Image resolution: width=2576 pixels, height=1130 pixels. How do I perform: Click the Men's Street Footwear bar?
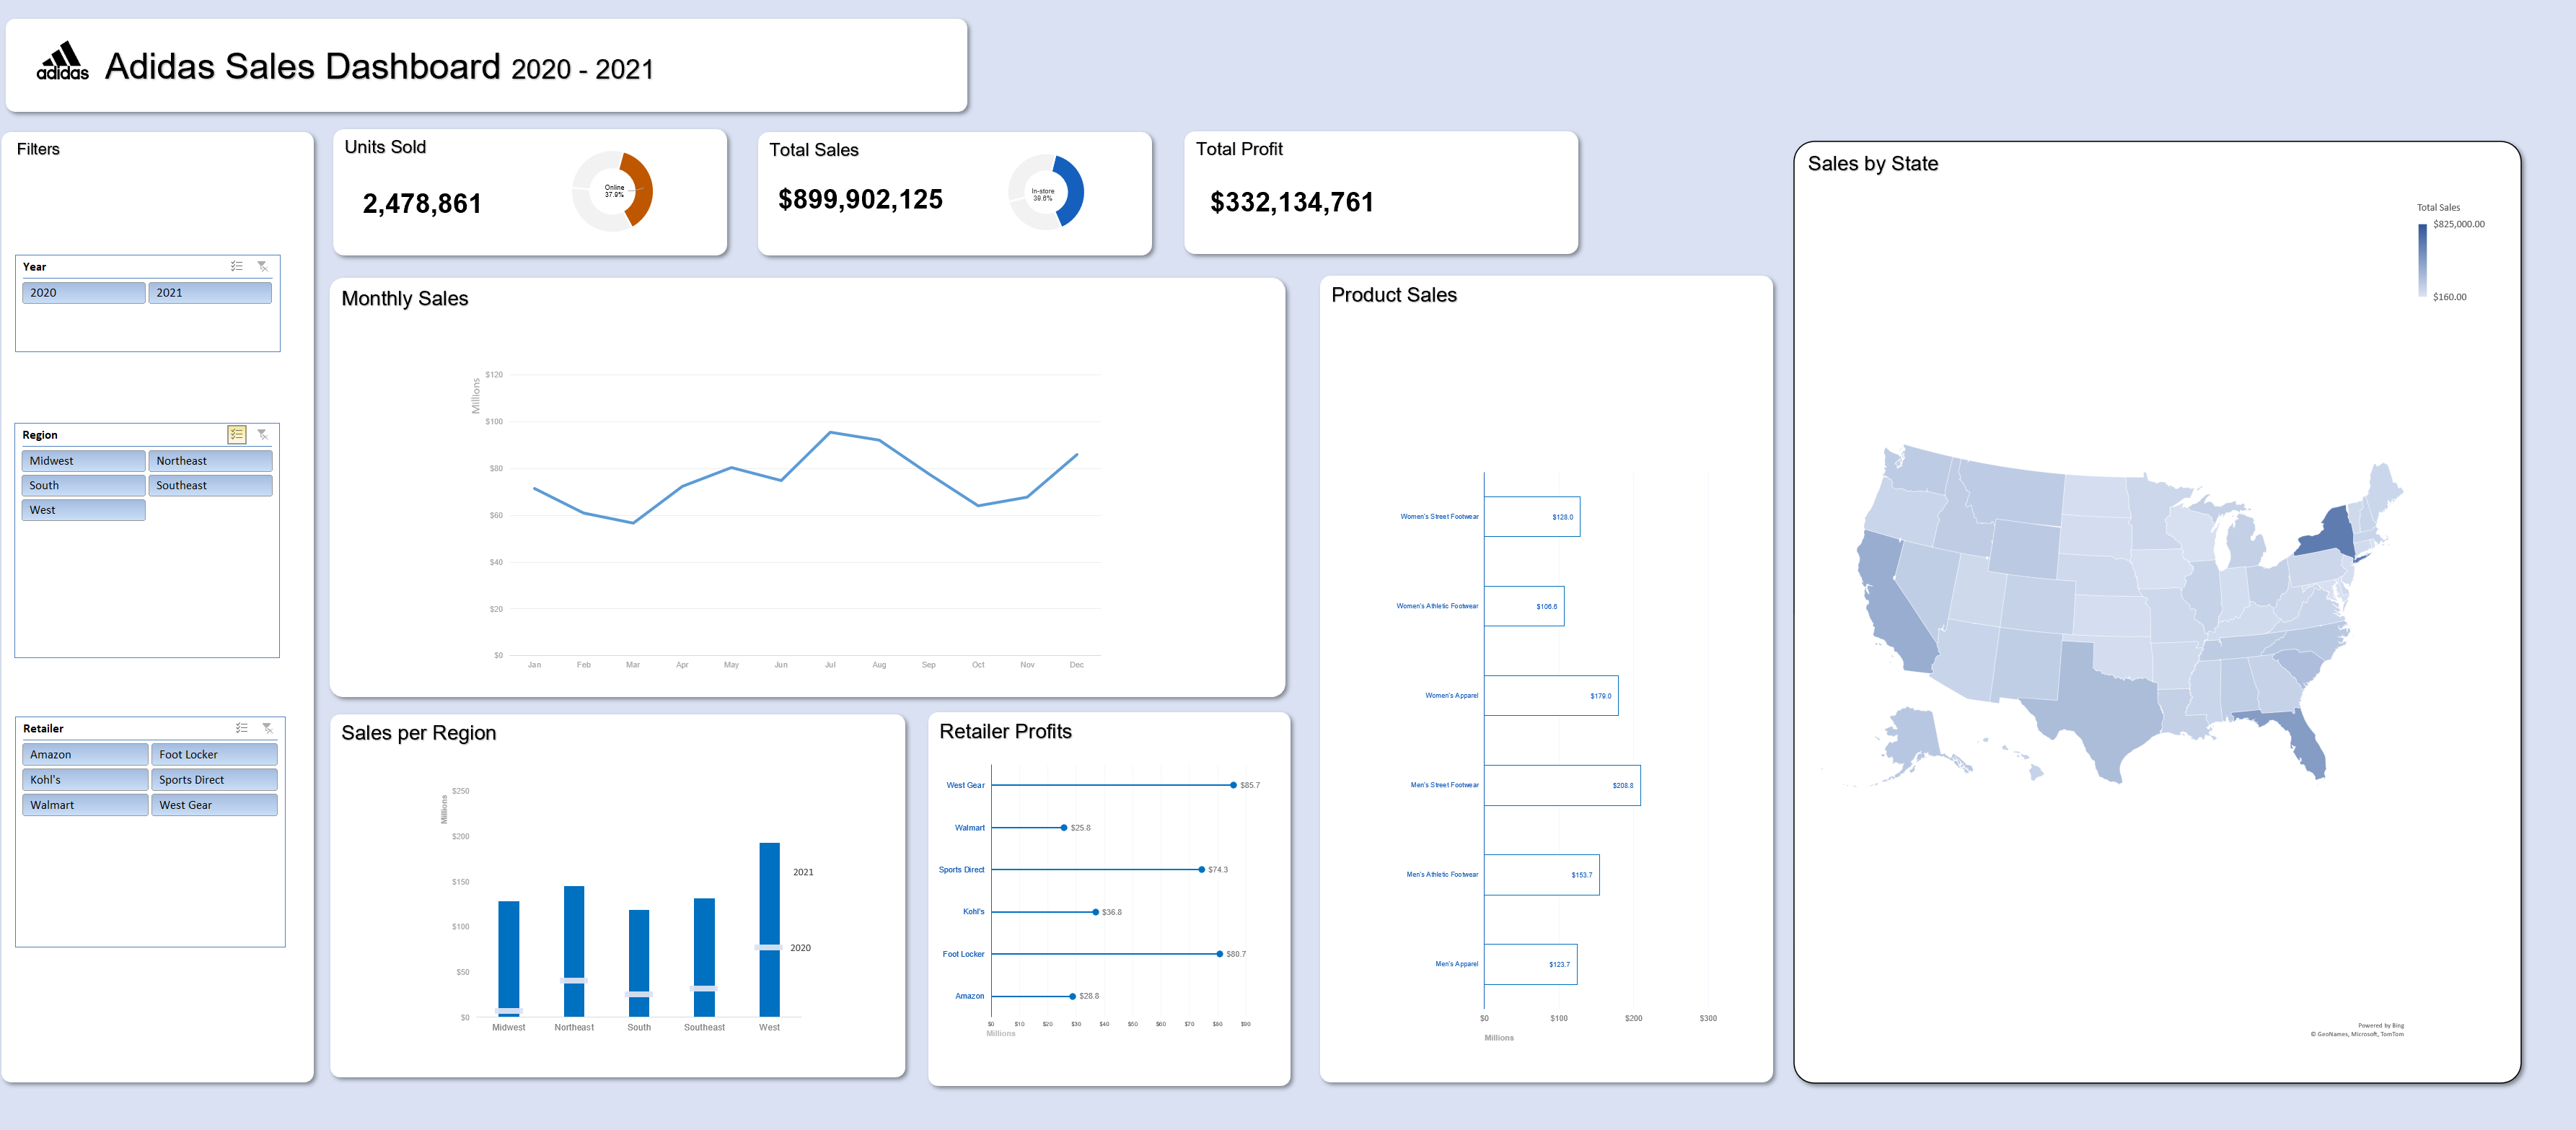tap(1562, 785)
